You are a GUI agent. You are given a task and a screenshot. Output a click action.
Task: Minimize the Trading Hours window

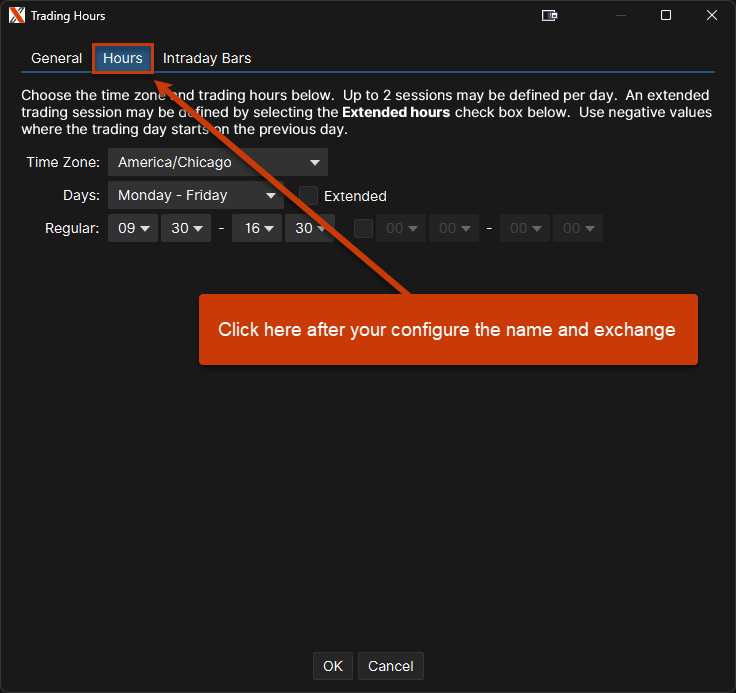pos(620,15)
